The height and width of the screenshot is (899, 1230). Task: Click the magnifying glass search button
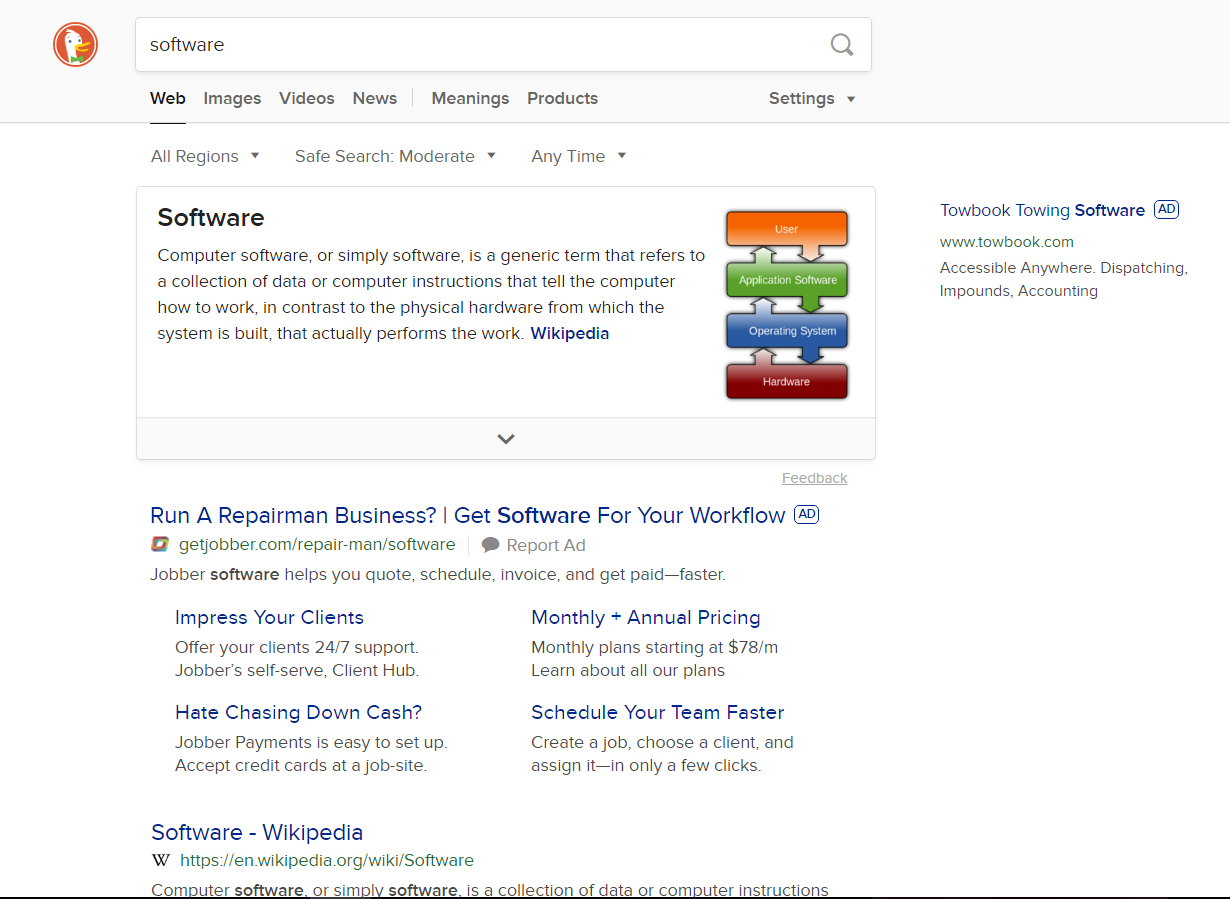click(842, 45)
